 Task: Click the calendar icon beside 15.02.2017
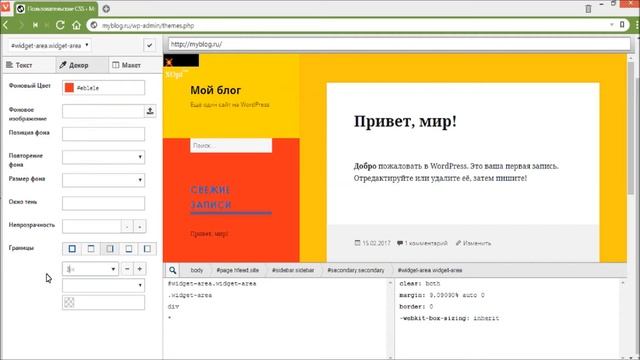point(357,243)
